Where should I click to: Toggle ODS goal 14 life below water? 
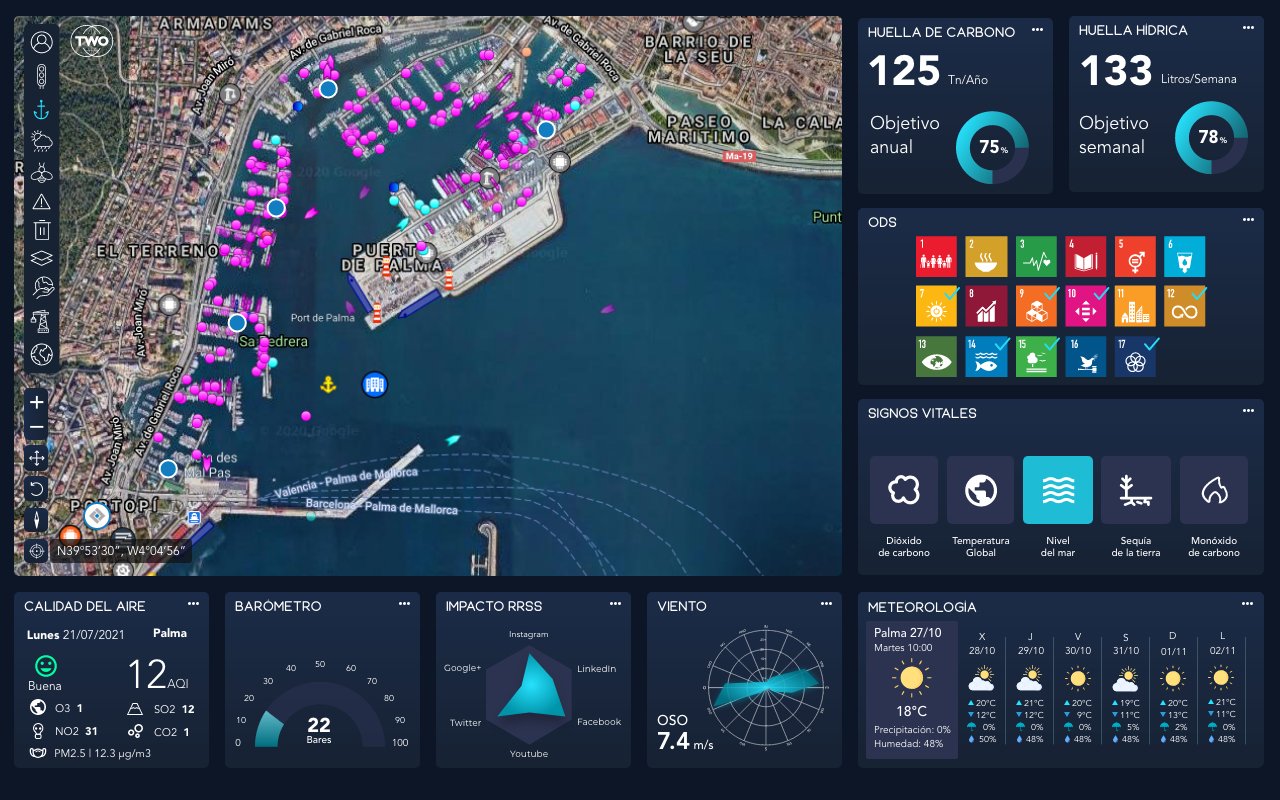(x=986, y=357)
